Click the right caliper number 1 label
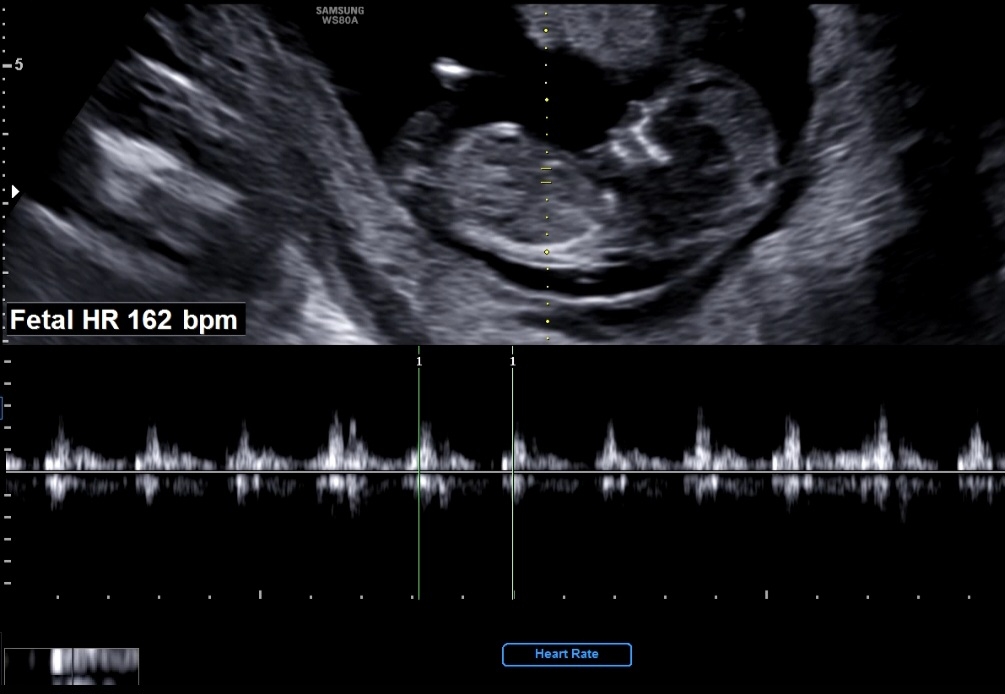Viewport: 1005px width, 694px height. (513, 361)
